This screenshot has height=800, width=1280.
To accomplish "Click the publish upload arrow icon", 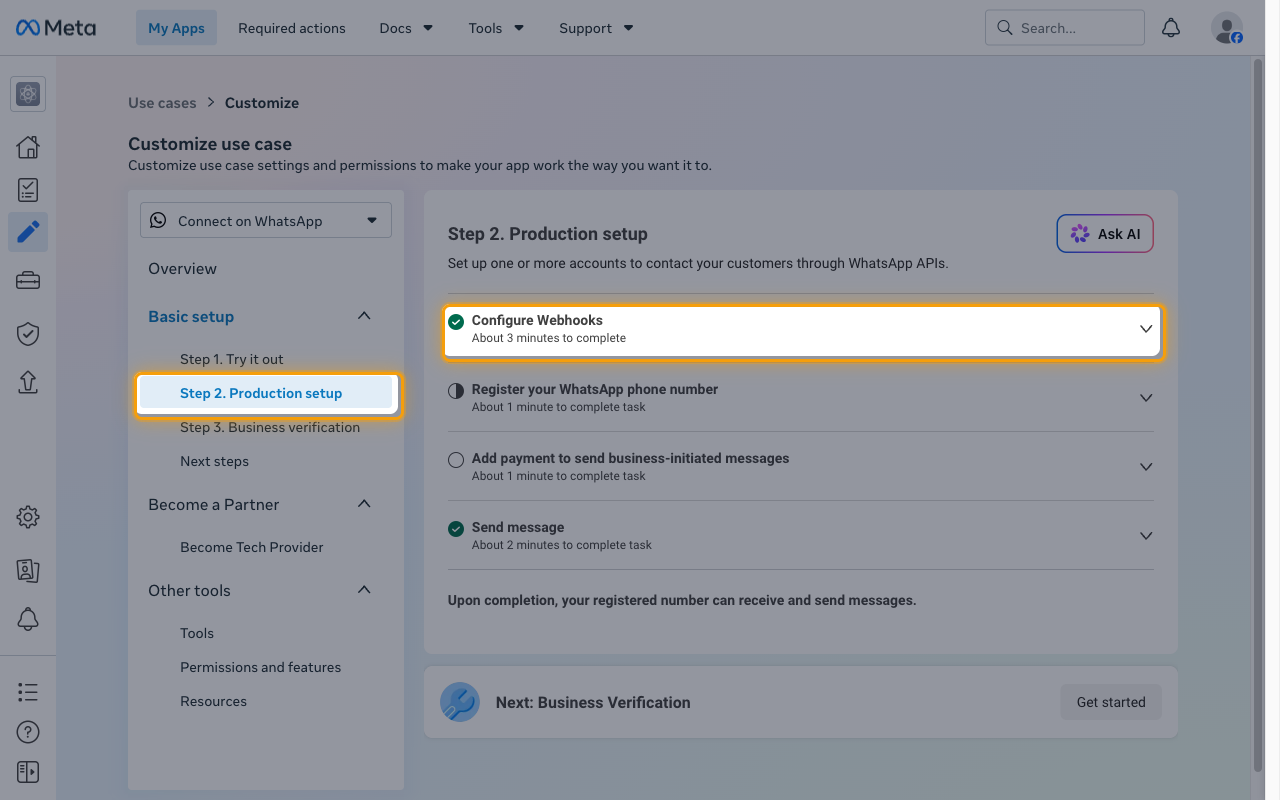I will tap(28, 382).
